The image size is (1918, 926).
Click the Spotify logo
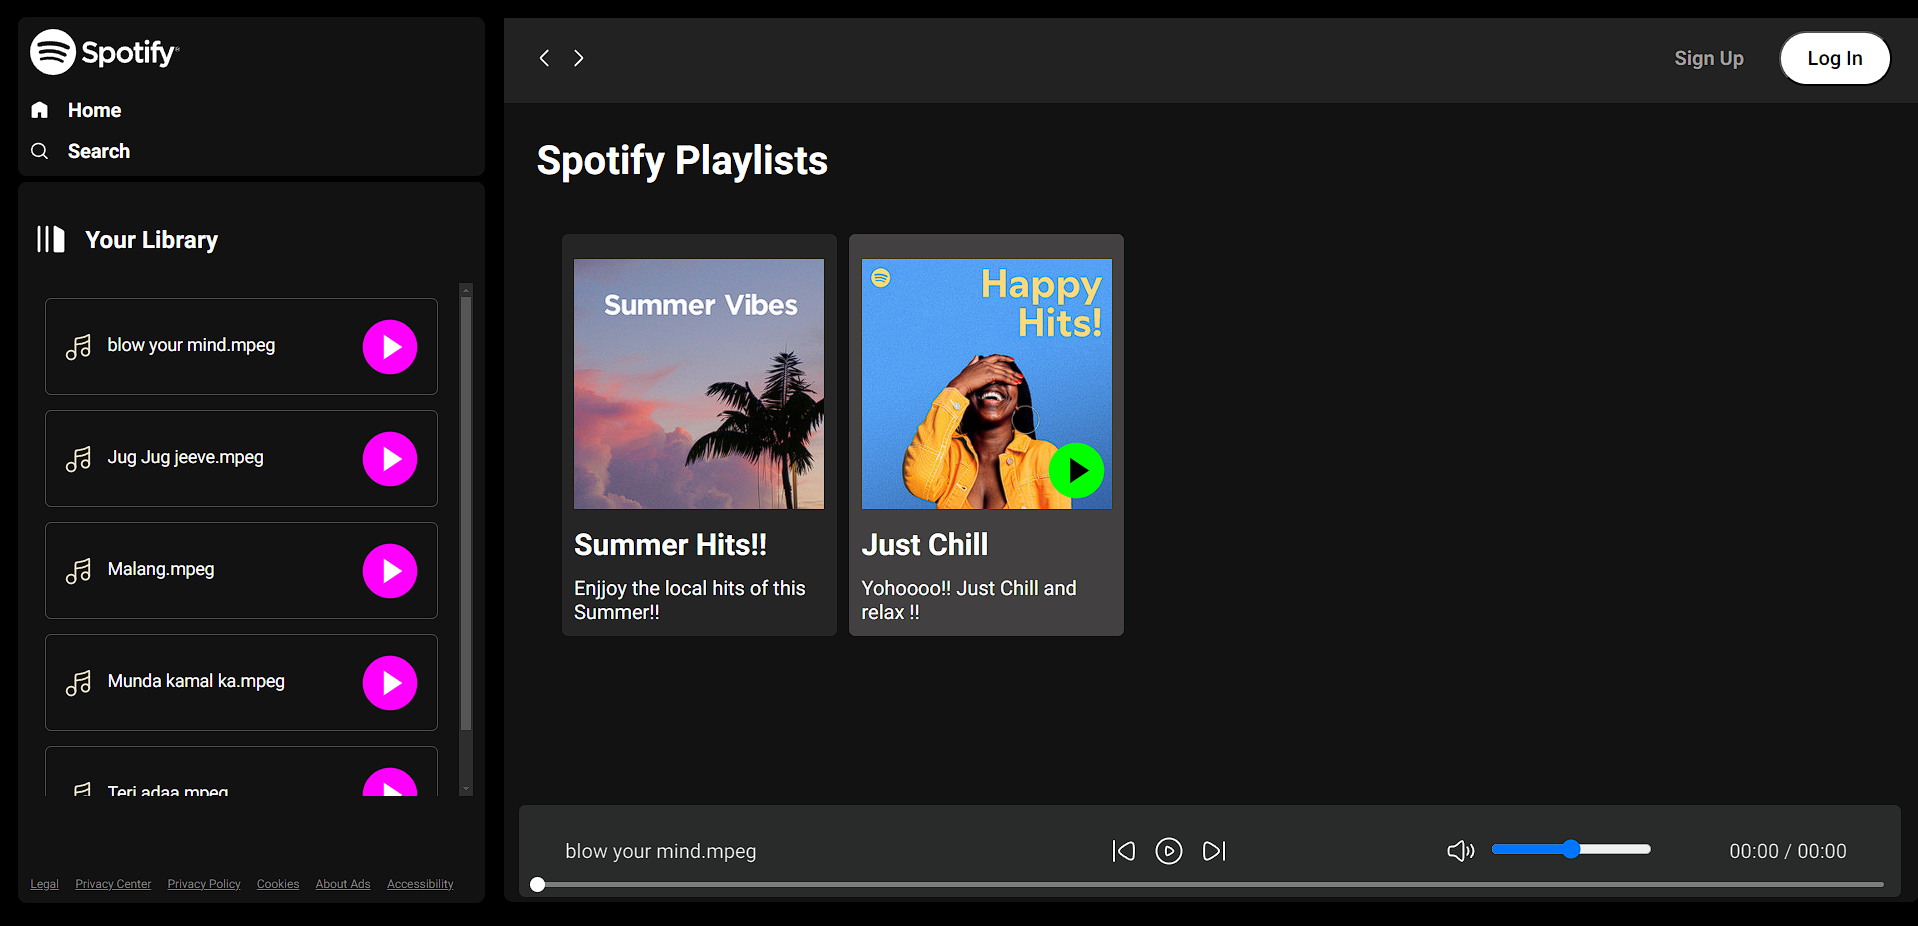(x=104, y=52)
